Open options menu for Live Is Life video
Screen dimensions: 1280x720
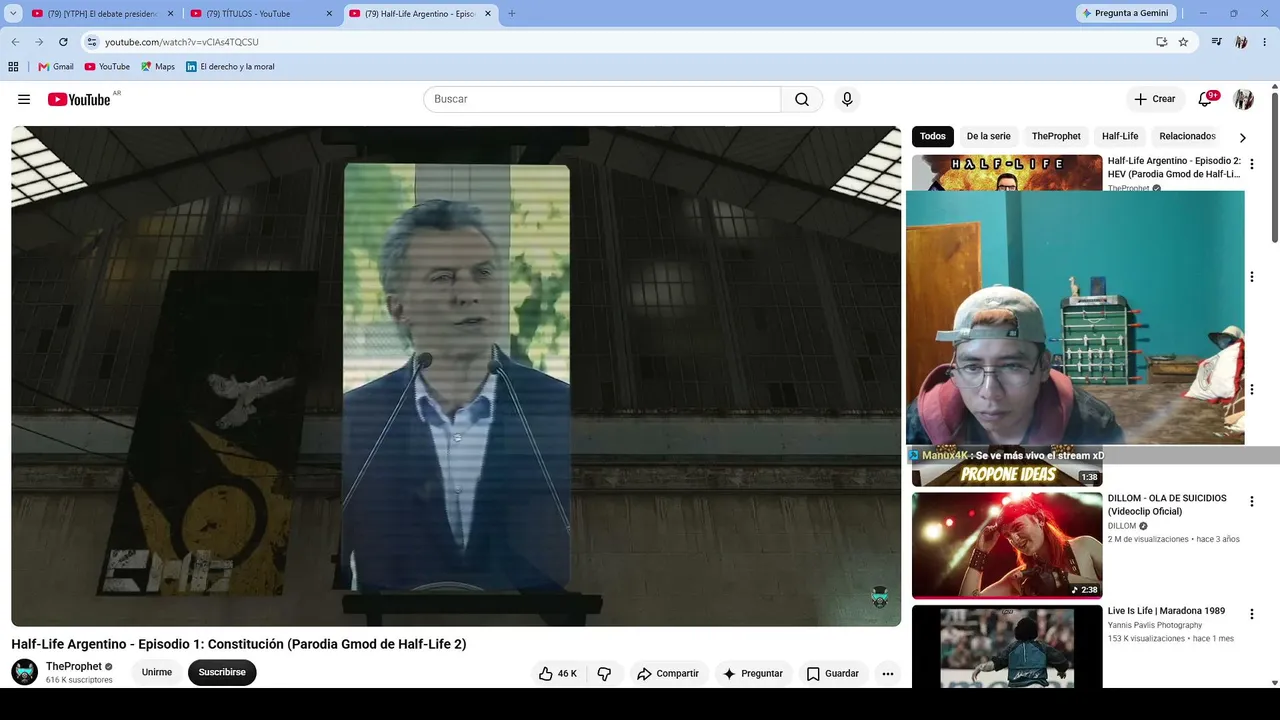(x=1251, y=614)
